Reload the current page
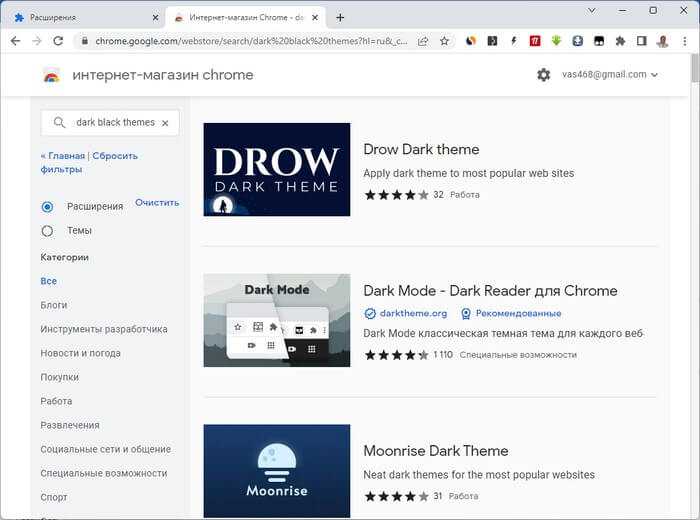 coord(58,41)
